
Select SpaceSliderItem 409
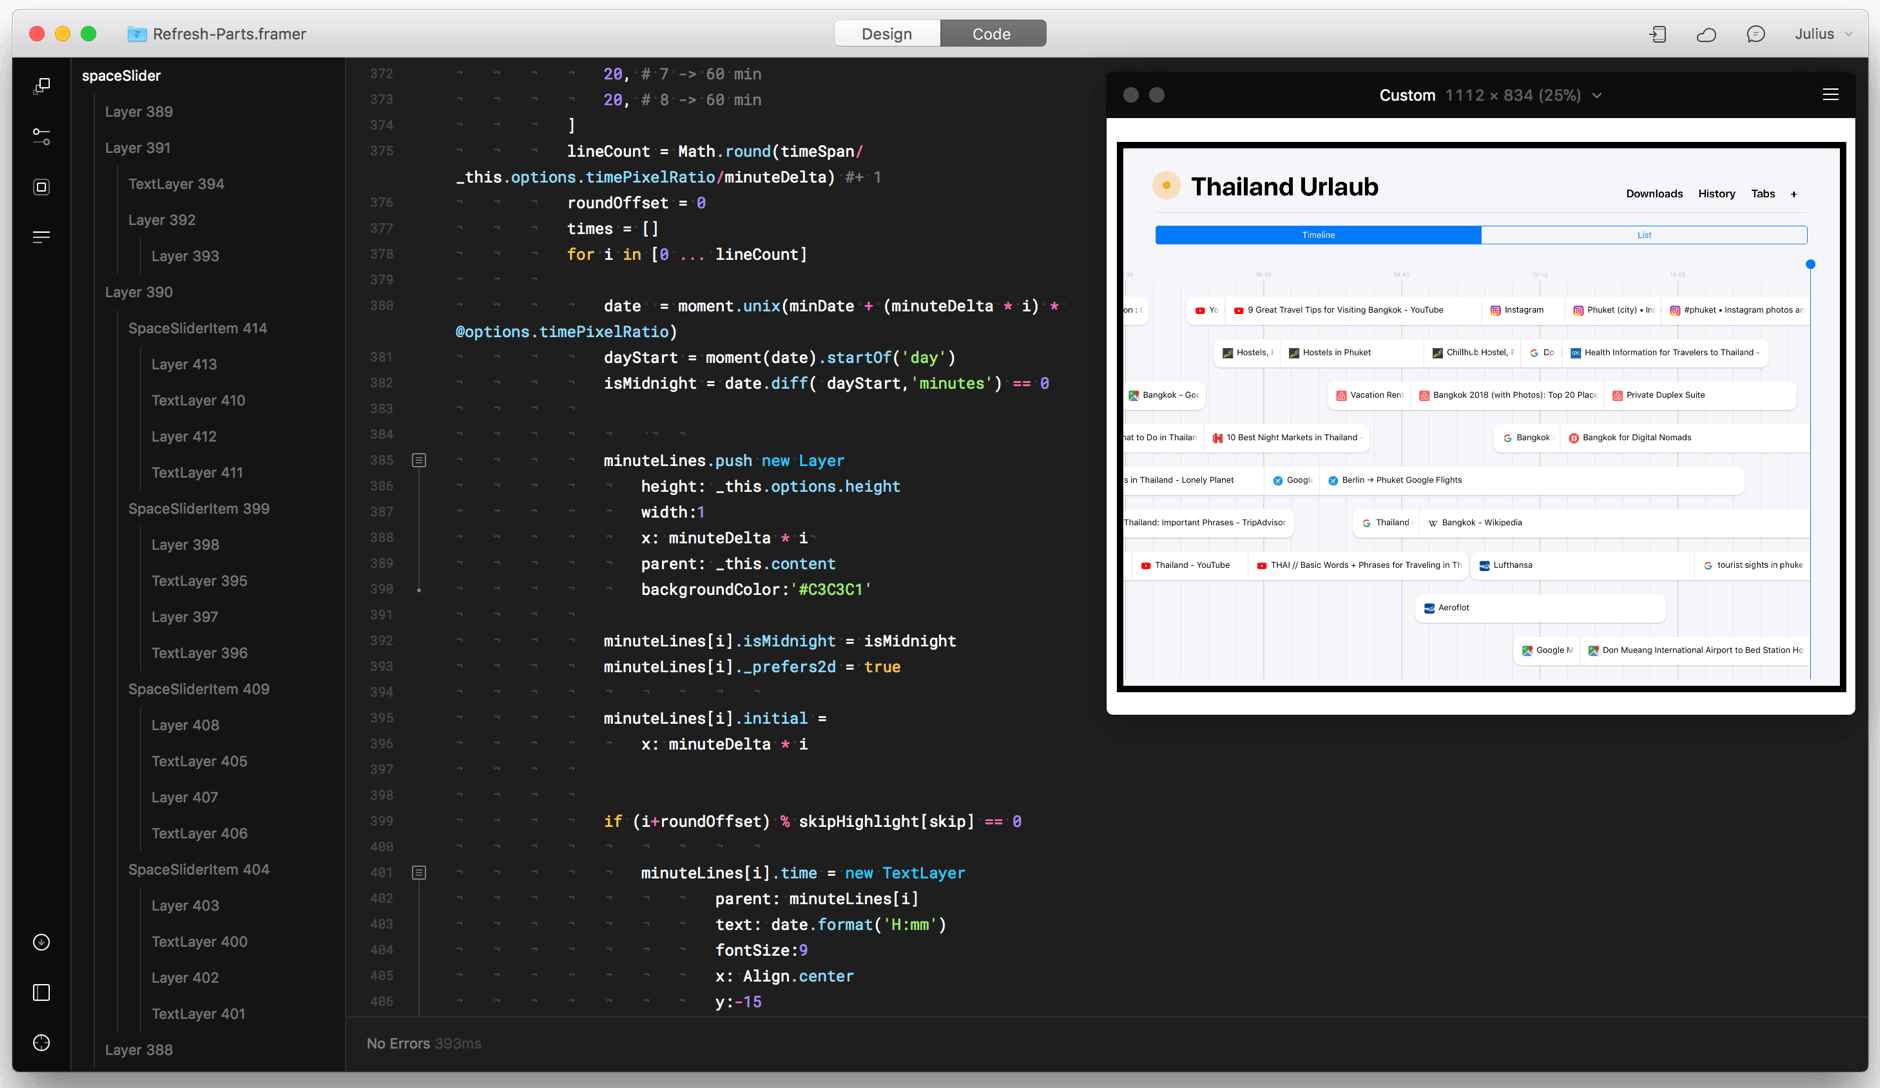pos(199,689)
